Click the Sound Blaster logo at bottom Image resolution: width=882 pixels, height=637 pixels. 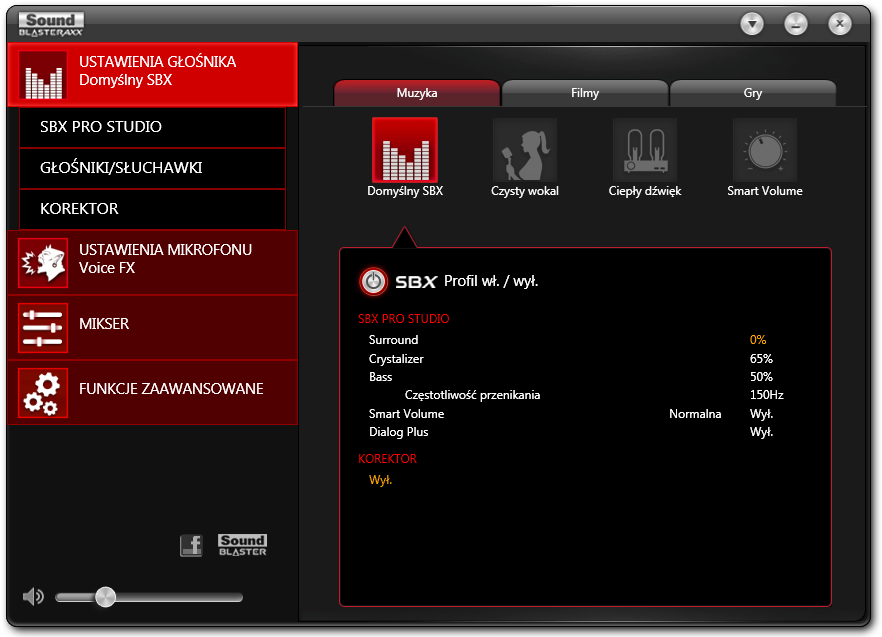tap(242, 545)
